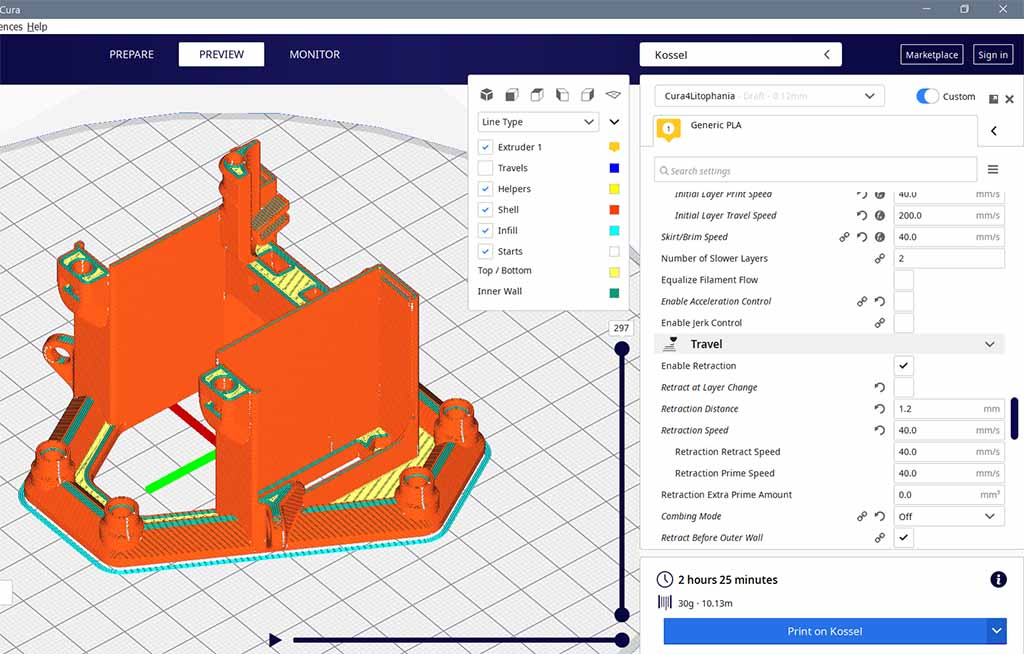The width and height of the screenshot is (1024, 654).
Task: Switch to the top-down view icon
Action: 537,95
